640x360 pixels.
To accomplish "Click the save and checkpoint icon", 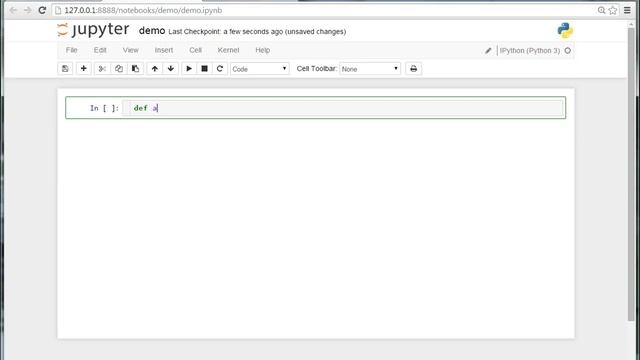I will [65, 69].
